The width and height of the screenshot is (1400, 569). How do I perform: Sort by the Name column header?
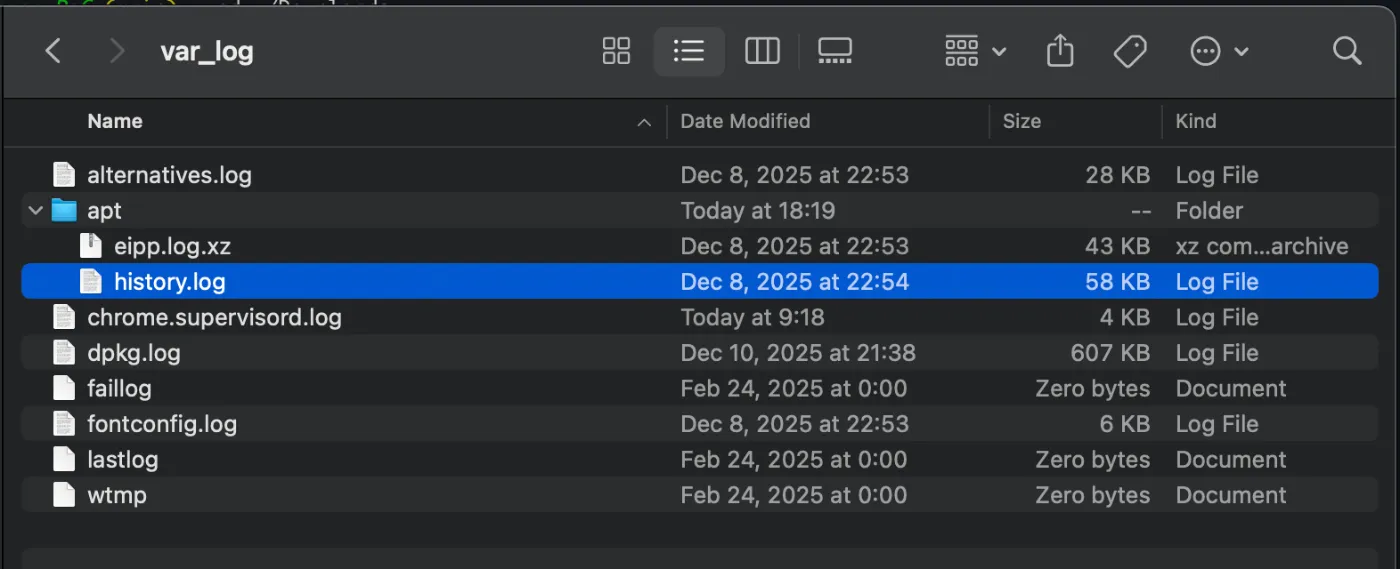pos(115,122)
